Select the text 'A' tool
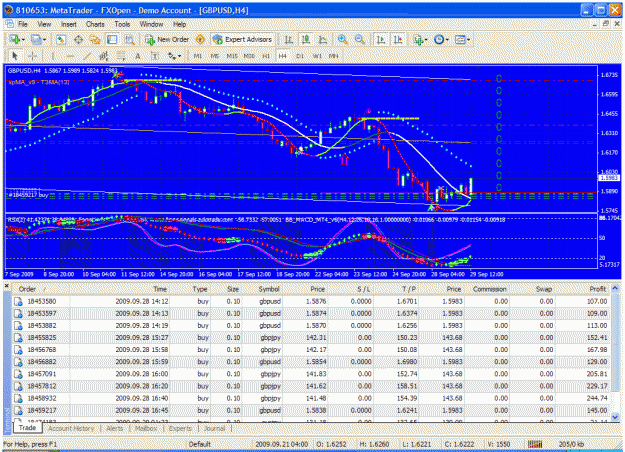 pos(138,56)
